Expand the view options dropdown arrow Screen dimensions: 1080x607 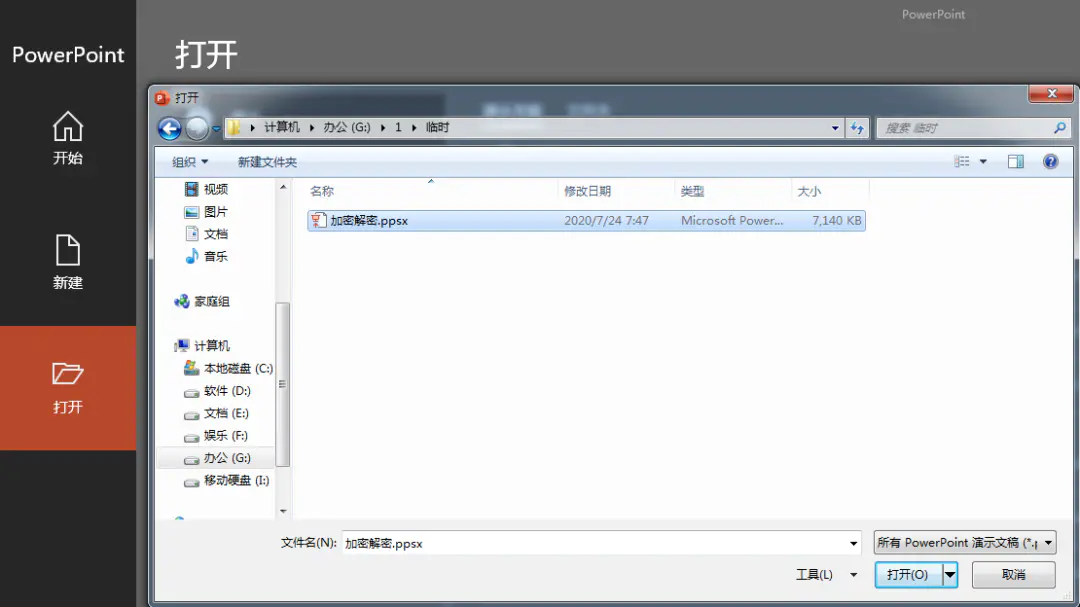coord(983,161)
